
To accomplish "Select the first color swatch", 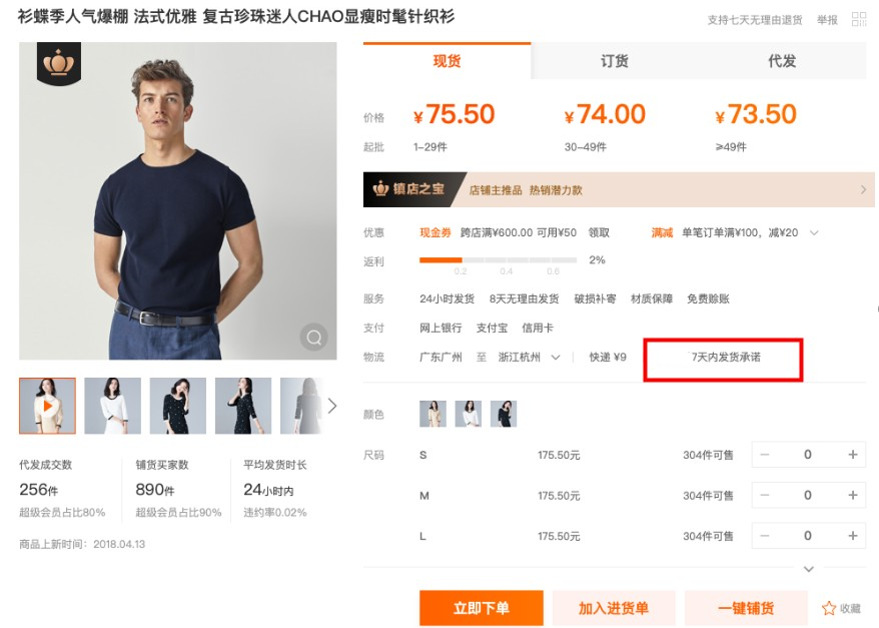I will (x=433, y=414).
